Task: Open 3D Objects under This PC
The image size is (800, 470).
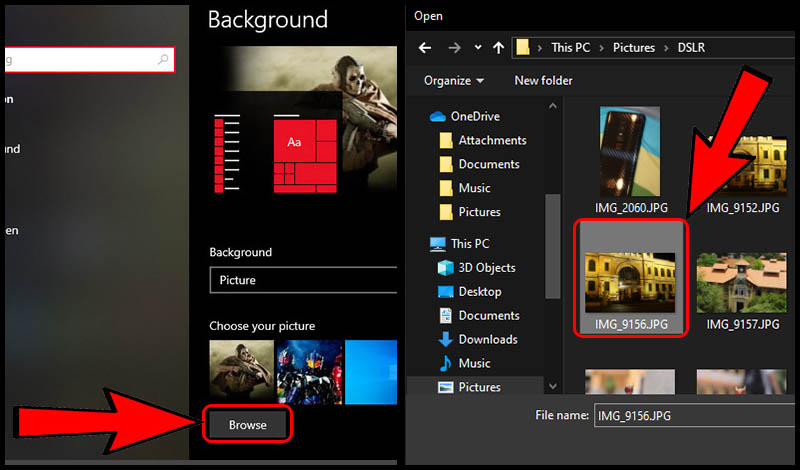Action: [x=486, y=268]
